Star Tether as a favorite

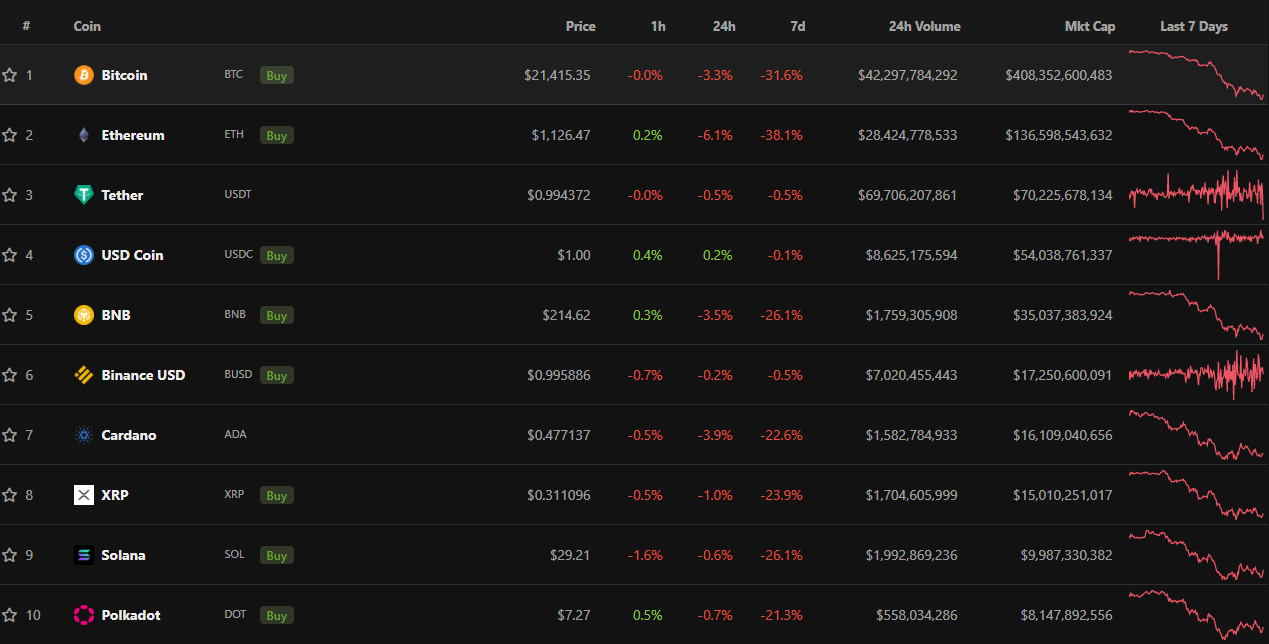click(x=10, y=195)
